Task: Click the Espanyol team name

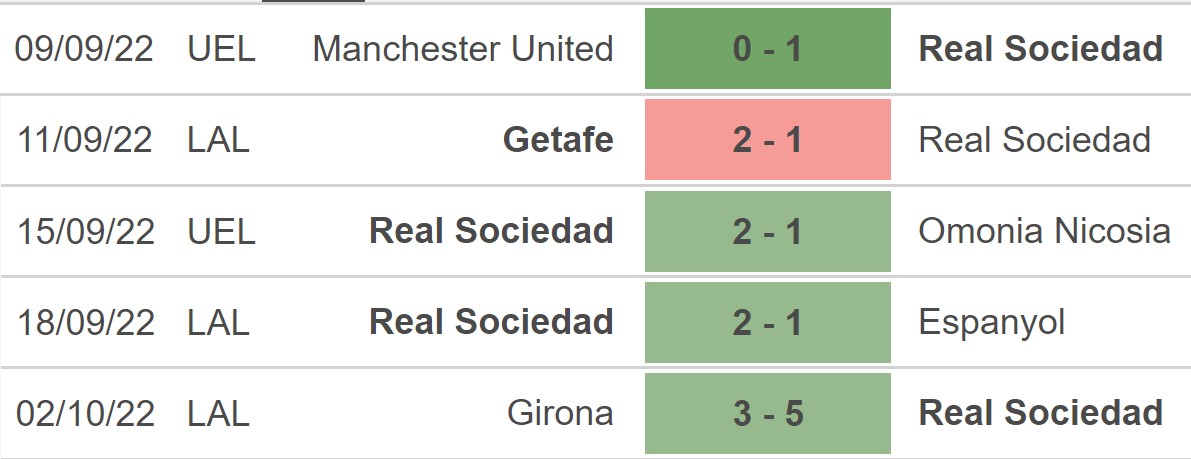Action: pos(991,322)
